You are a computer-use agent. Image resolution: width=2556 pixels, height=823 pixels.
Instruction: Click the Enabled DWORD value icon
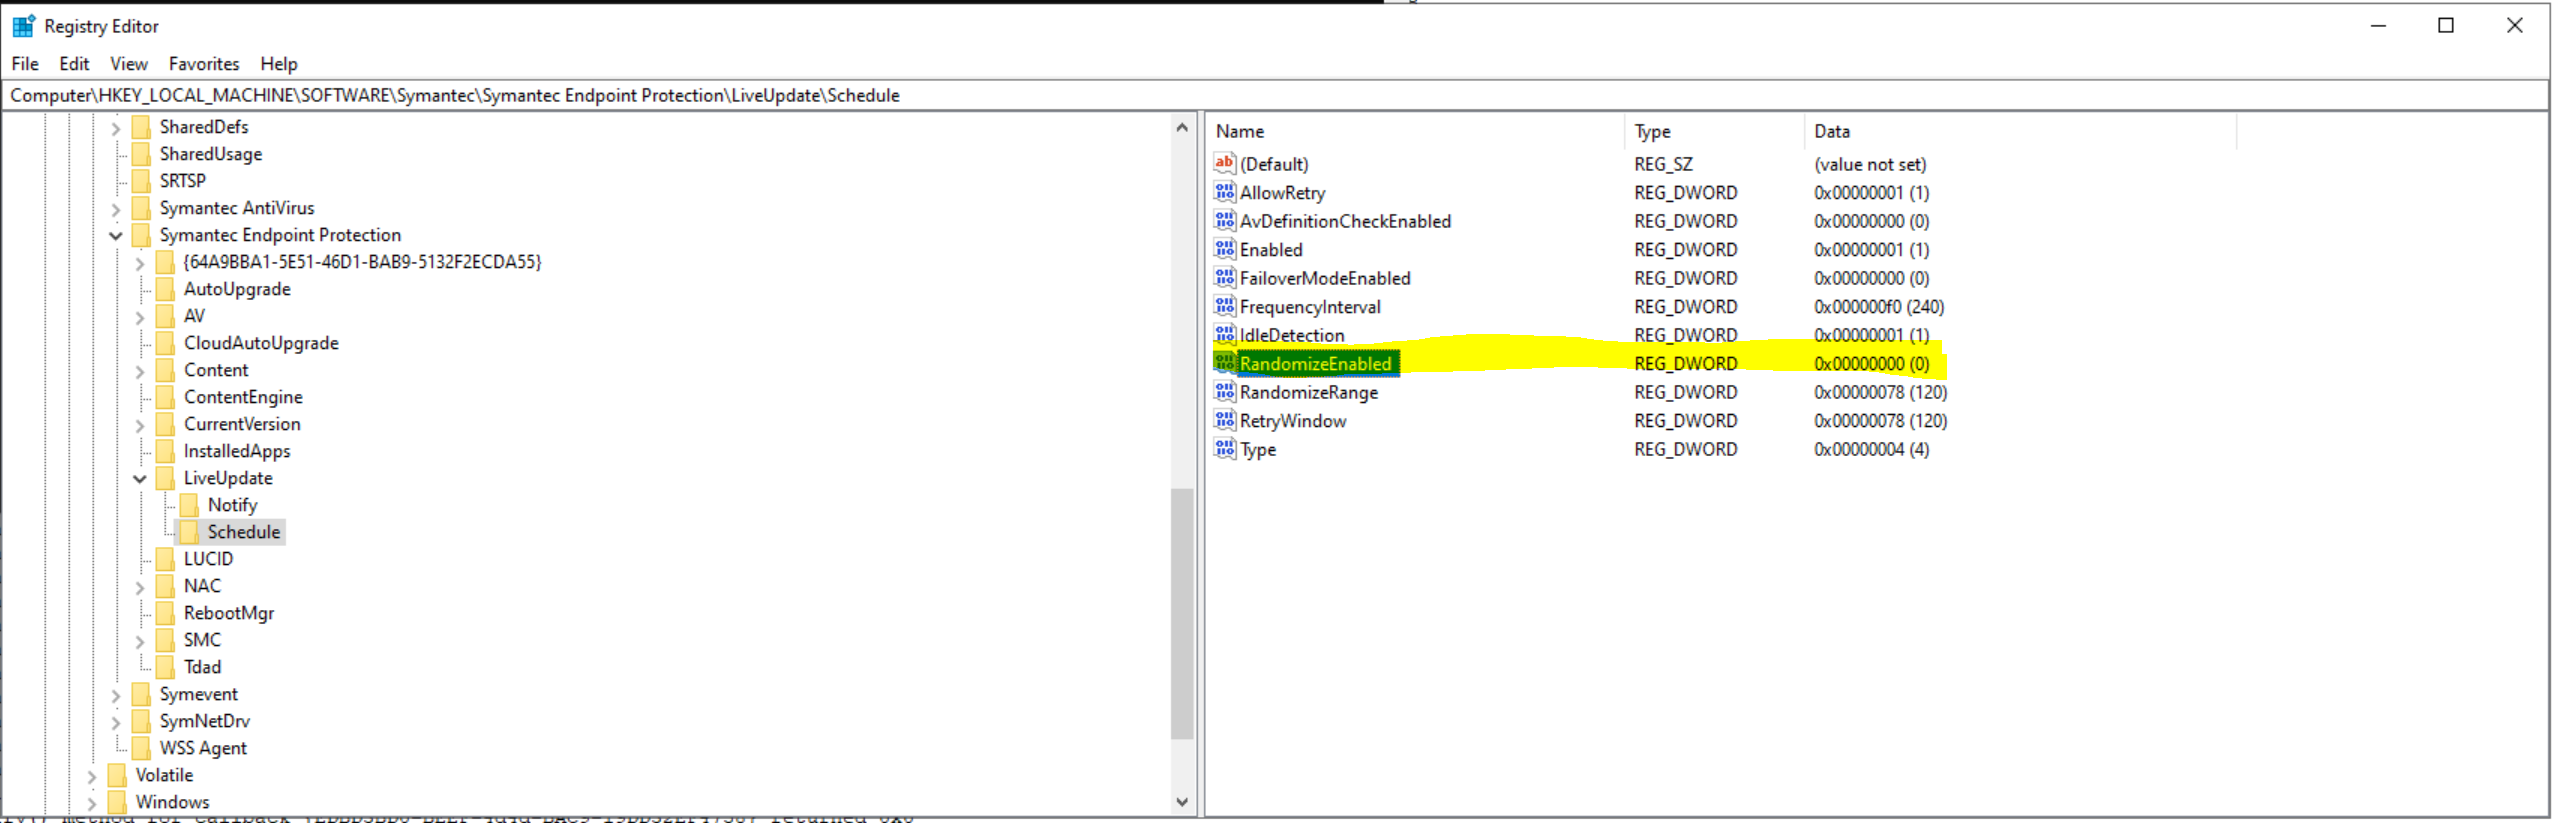point(1225,249)
